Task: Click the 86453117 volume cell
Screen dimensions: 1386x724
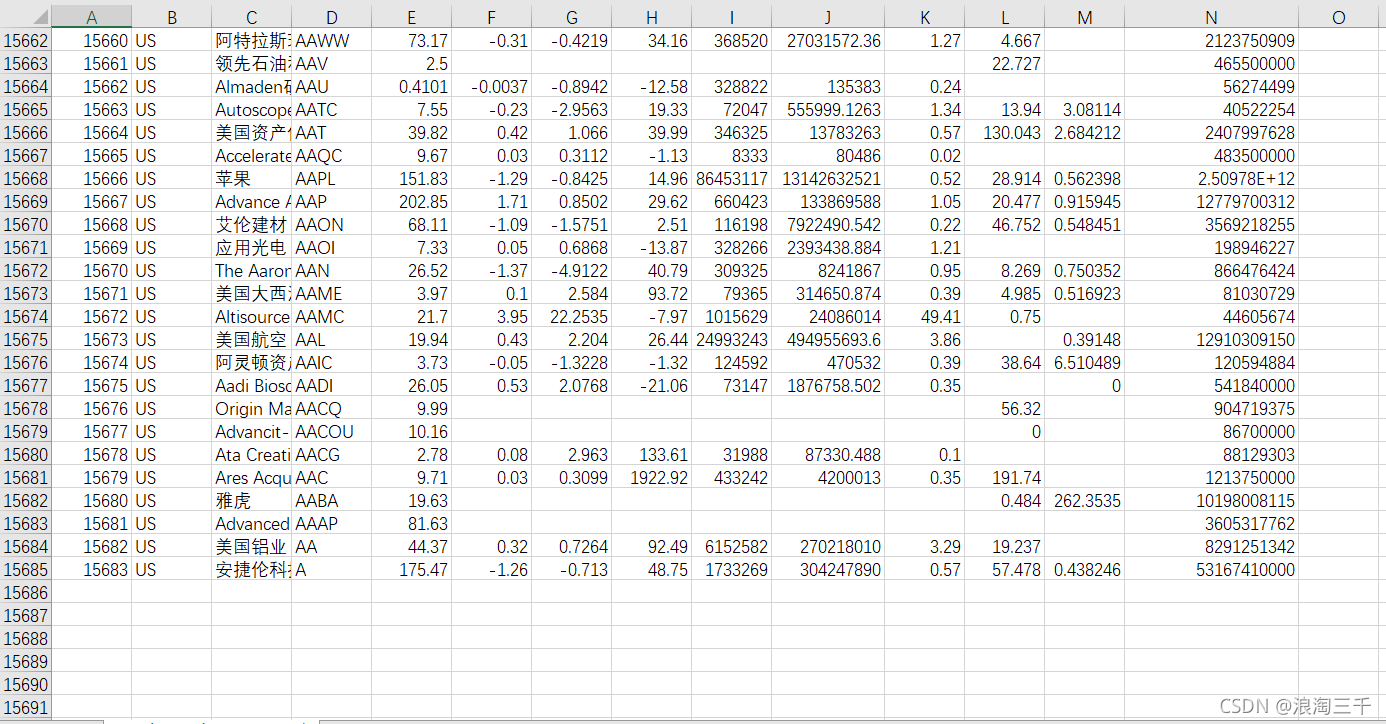Action: click(732, 179)
